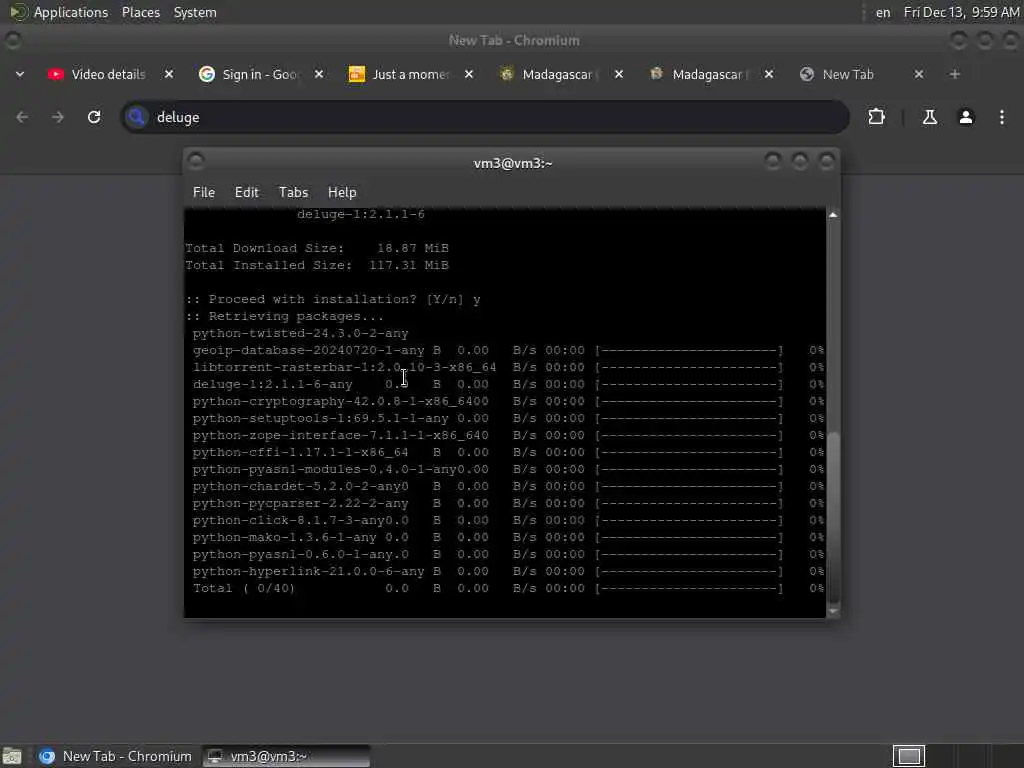This screenshot has width=1024, height=768.
Task: Click the 'Total ( 0/40)' progress line
Action: [507, 588]
